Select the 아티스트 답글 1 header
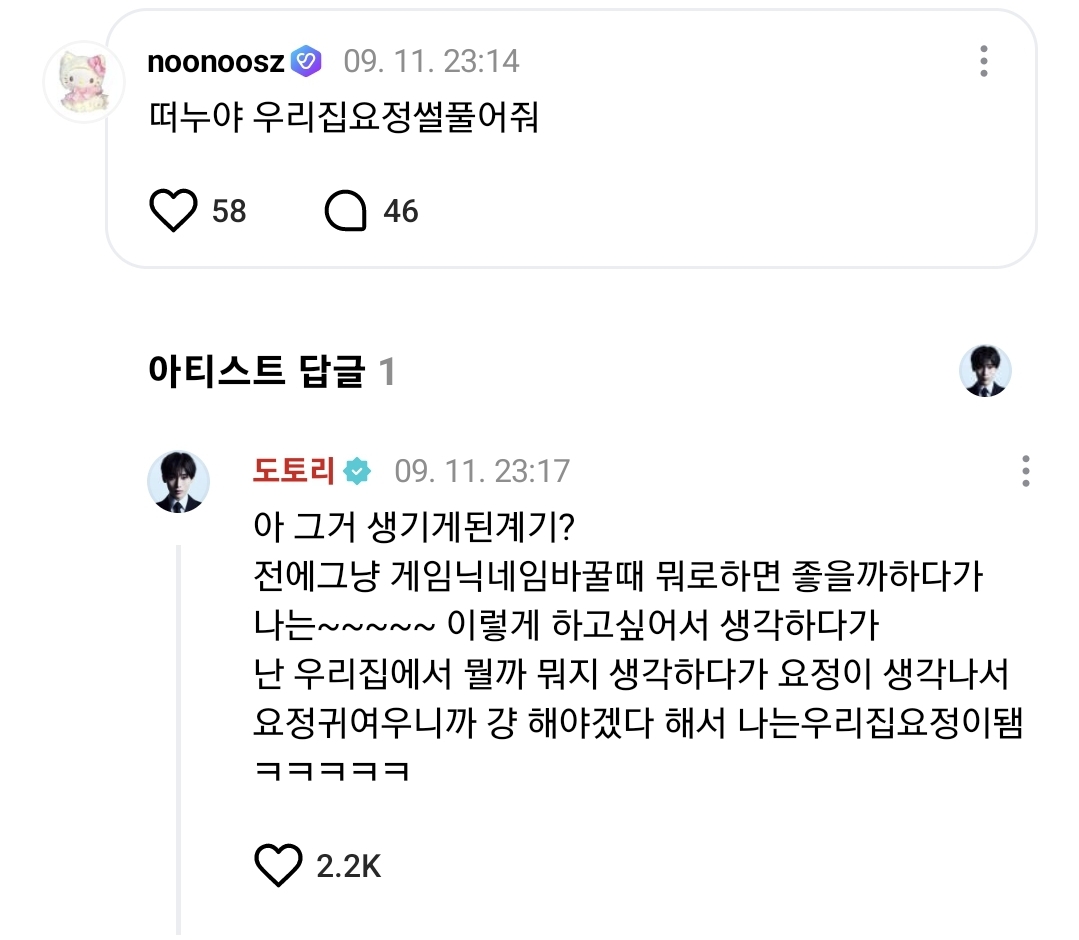The height and width of the screenshot is (940, 1079). [271, 373]
